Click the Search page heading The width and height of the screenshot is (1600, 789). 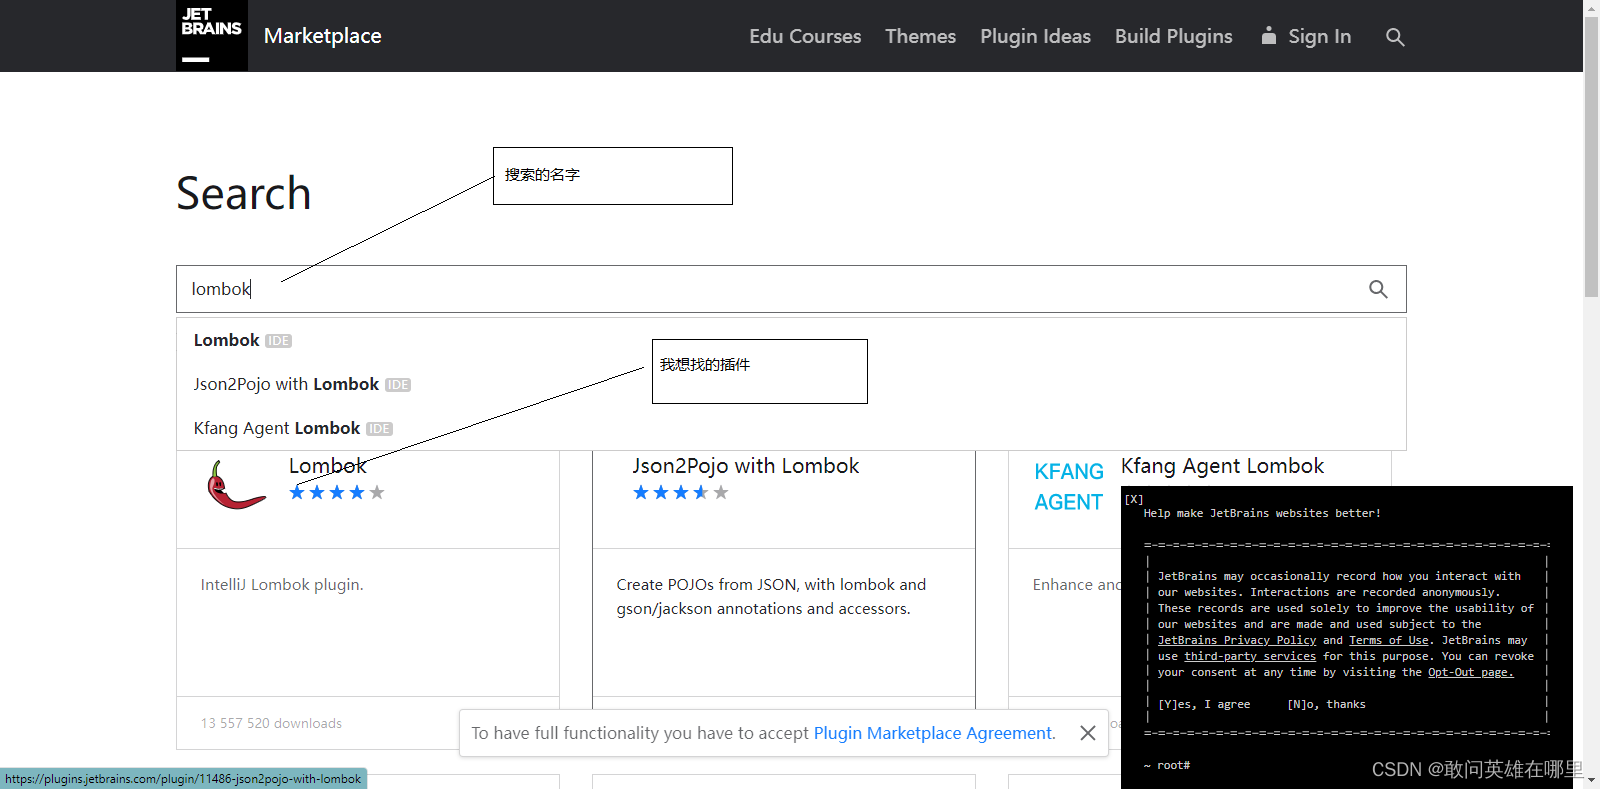tap(244, 193)
